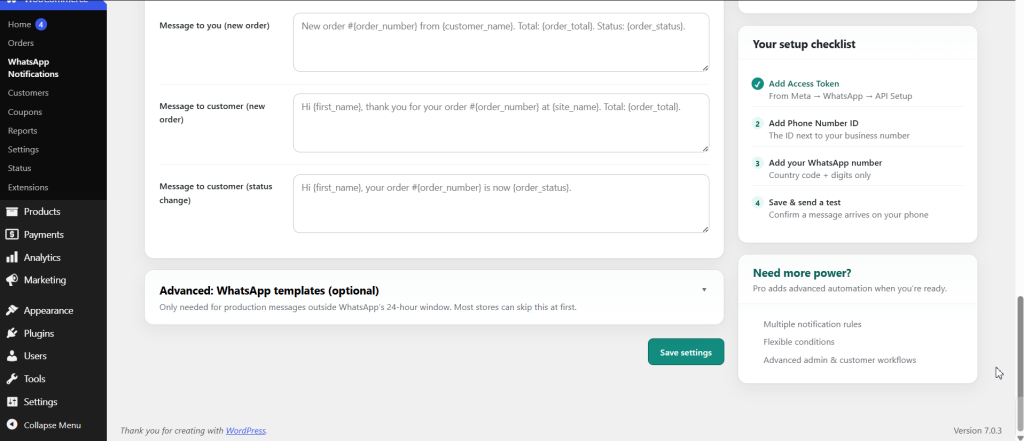Open the Customers submenu item

[x=28, y=93]
